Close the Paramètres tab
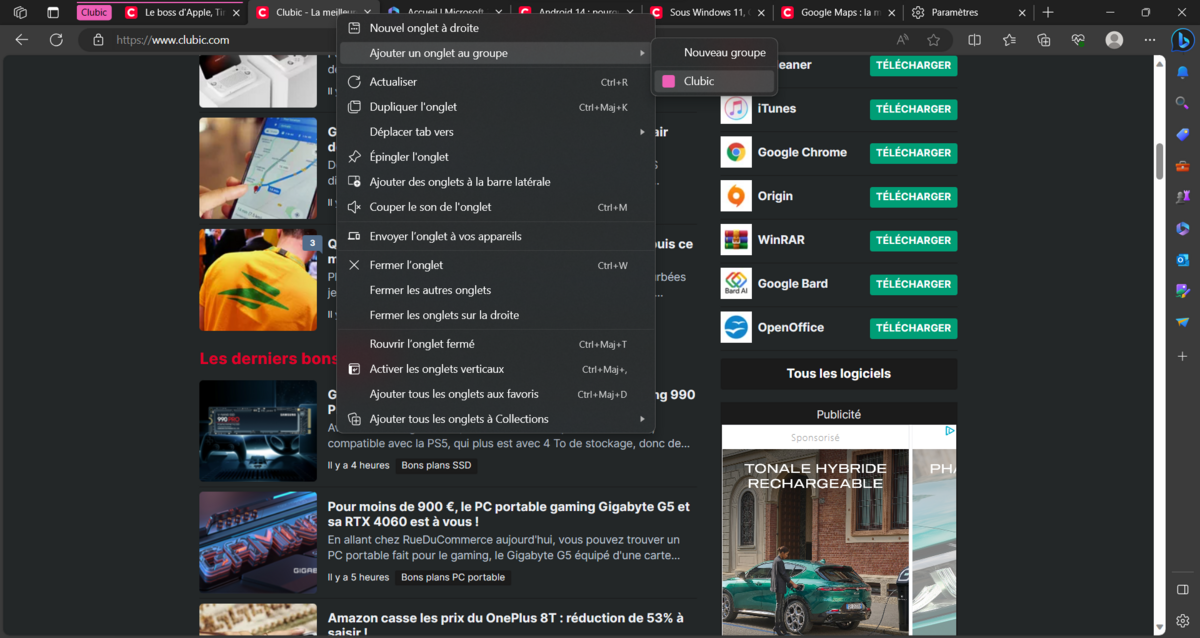 point(1021,13)
